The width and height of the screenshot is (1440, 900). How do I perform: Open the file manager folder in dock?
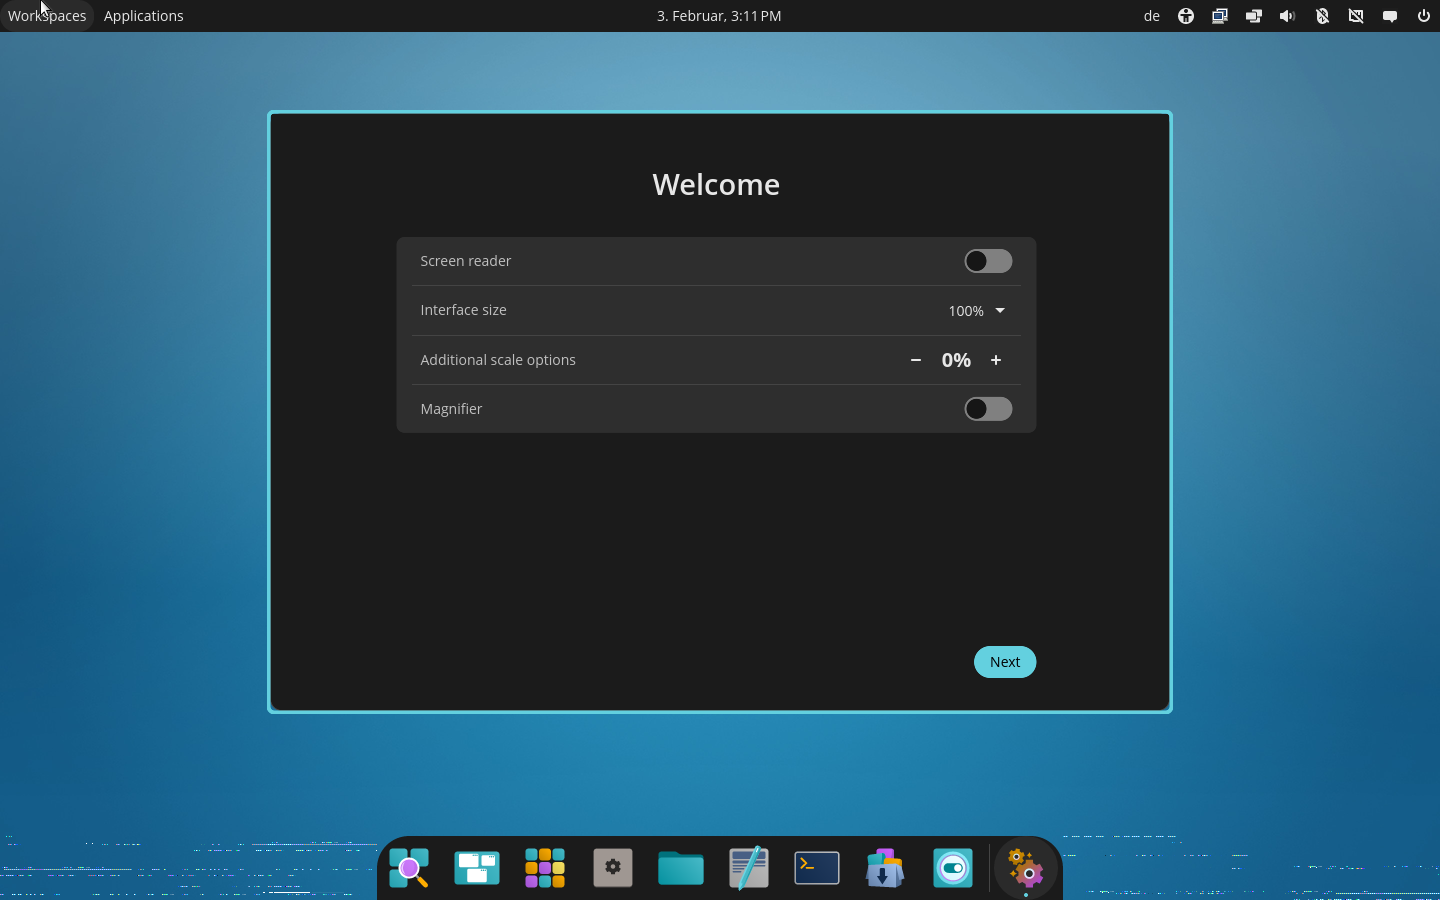[x=681, y=868]
